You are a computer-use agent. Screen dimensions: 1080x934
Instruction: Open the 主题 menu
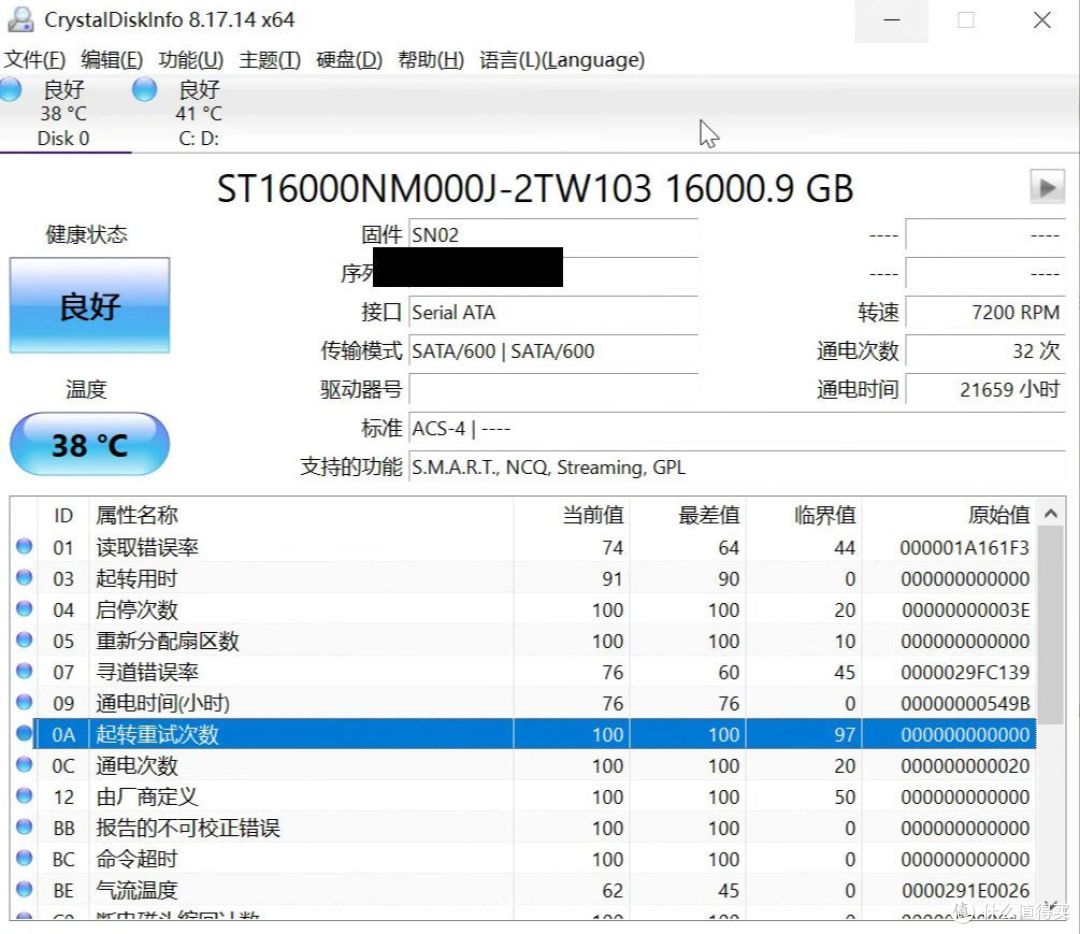pos(262,60)
